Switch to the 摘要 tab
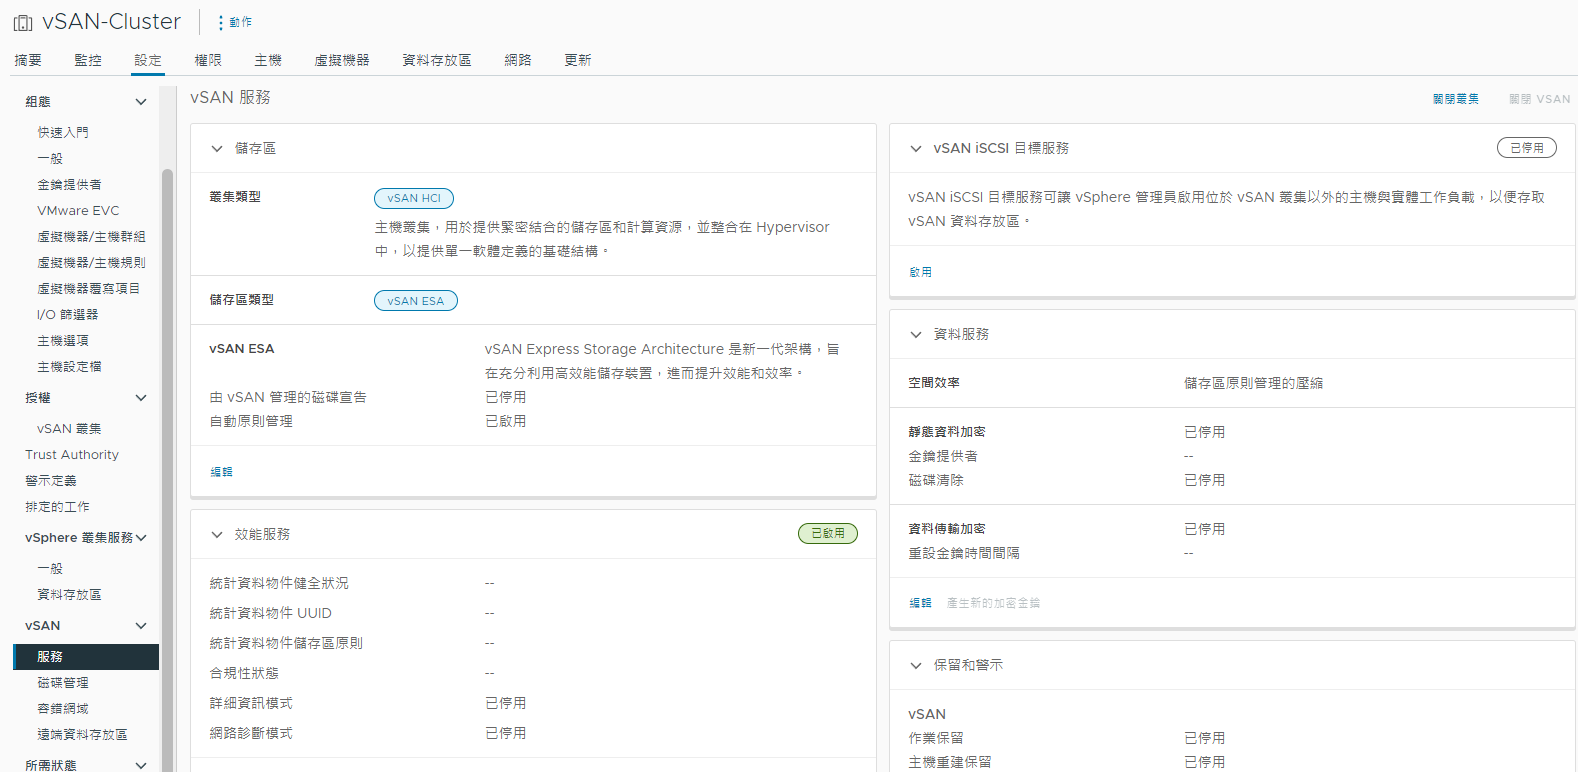The width and height of the screenshot is (1578, 772). (28, 60)
